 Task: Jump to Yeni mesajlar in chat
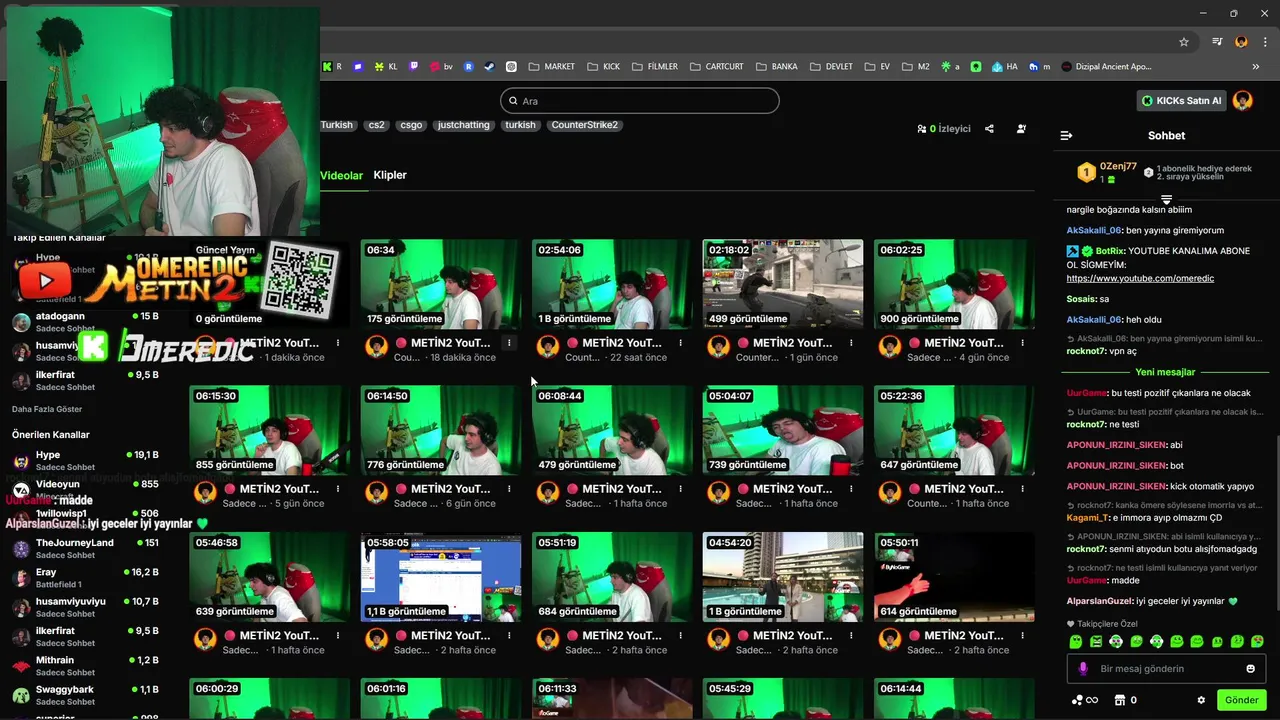pos(1165,372)
